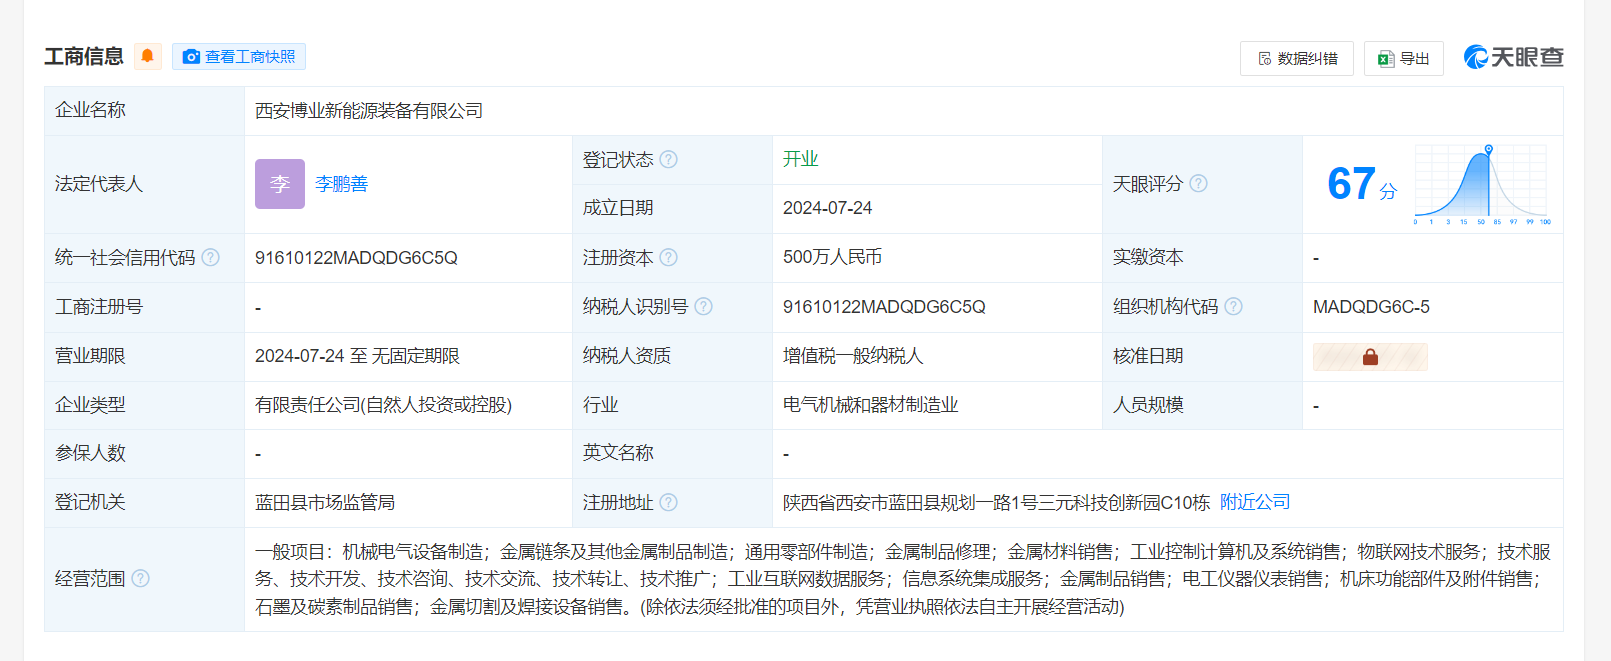Click the 天眼查 logo
1611x661 pixels.
[x=1513, y=57]
